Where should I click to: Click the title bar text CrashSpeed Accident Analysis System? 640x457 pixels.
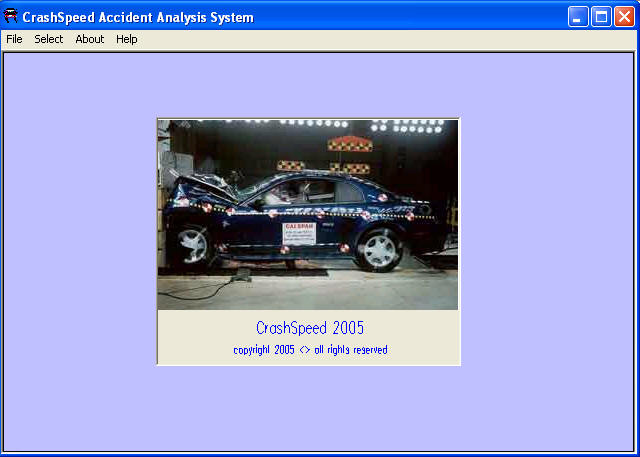tap(140, 17)
